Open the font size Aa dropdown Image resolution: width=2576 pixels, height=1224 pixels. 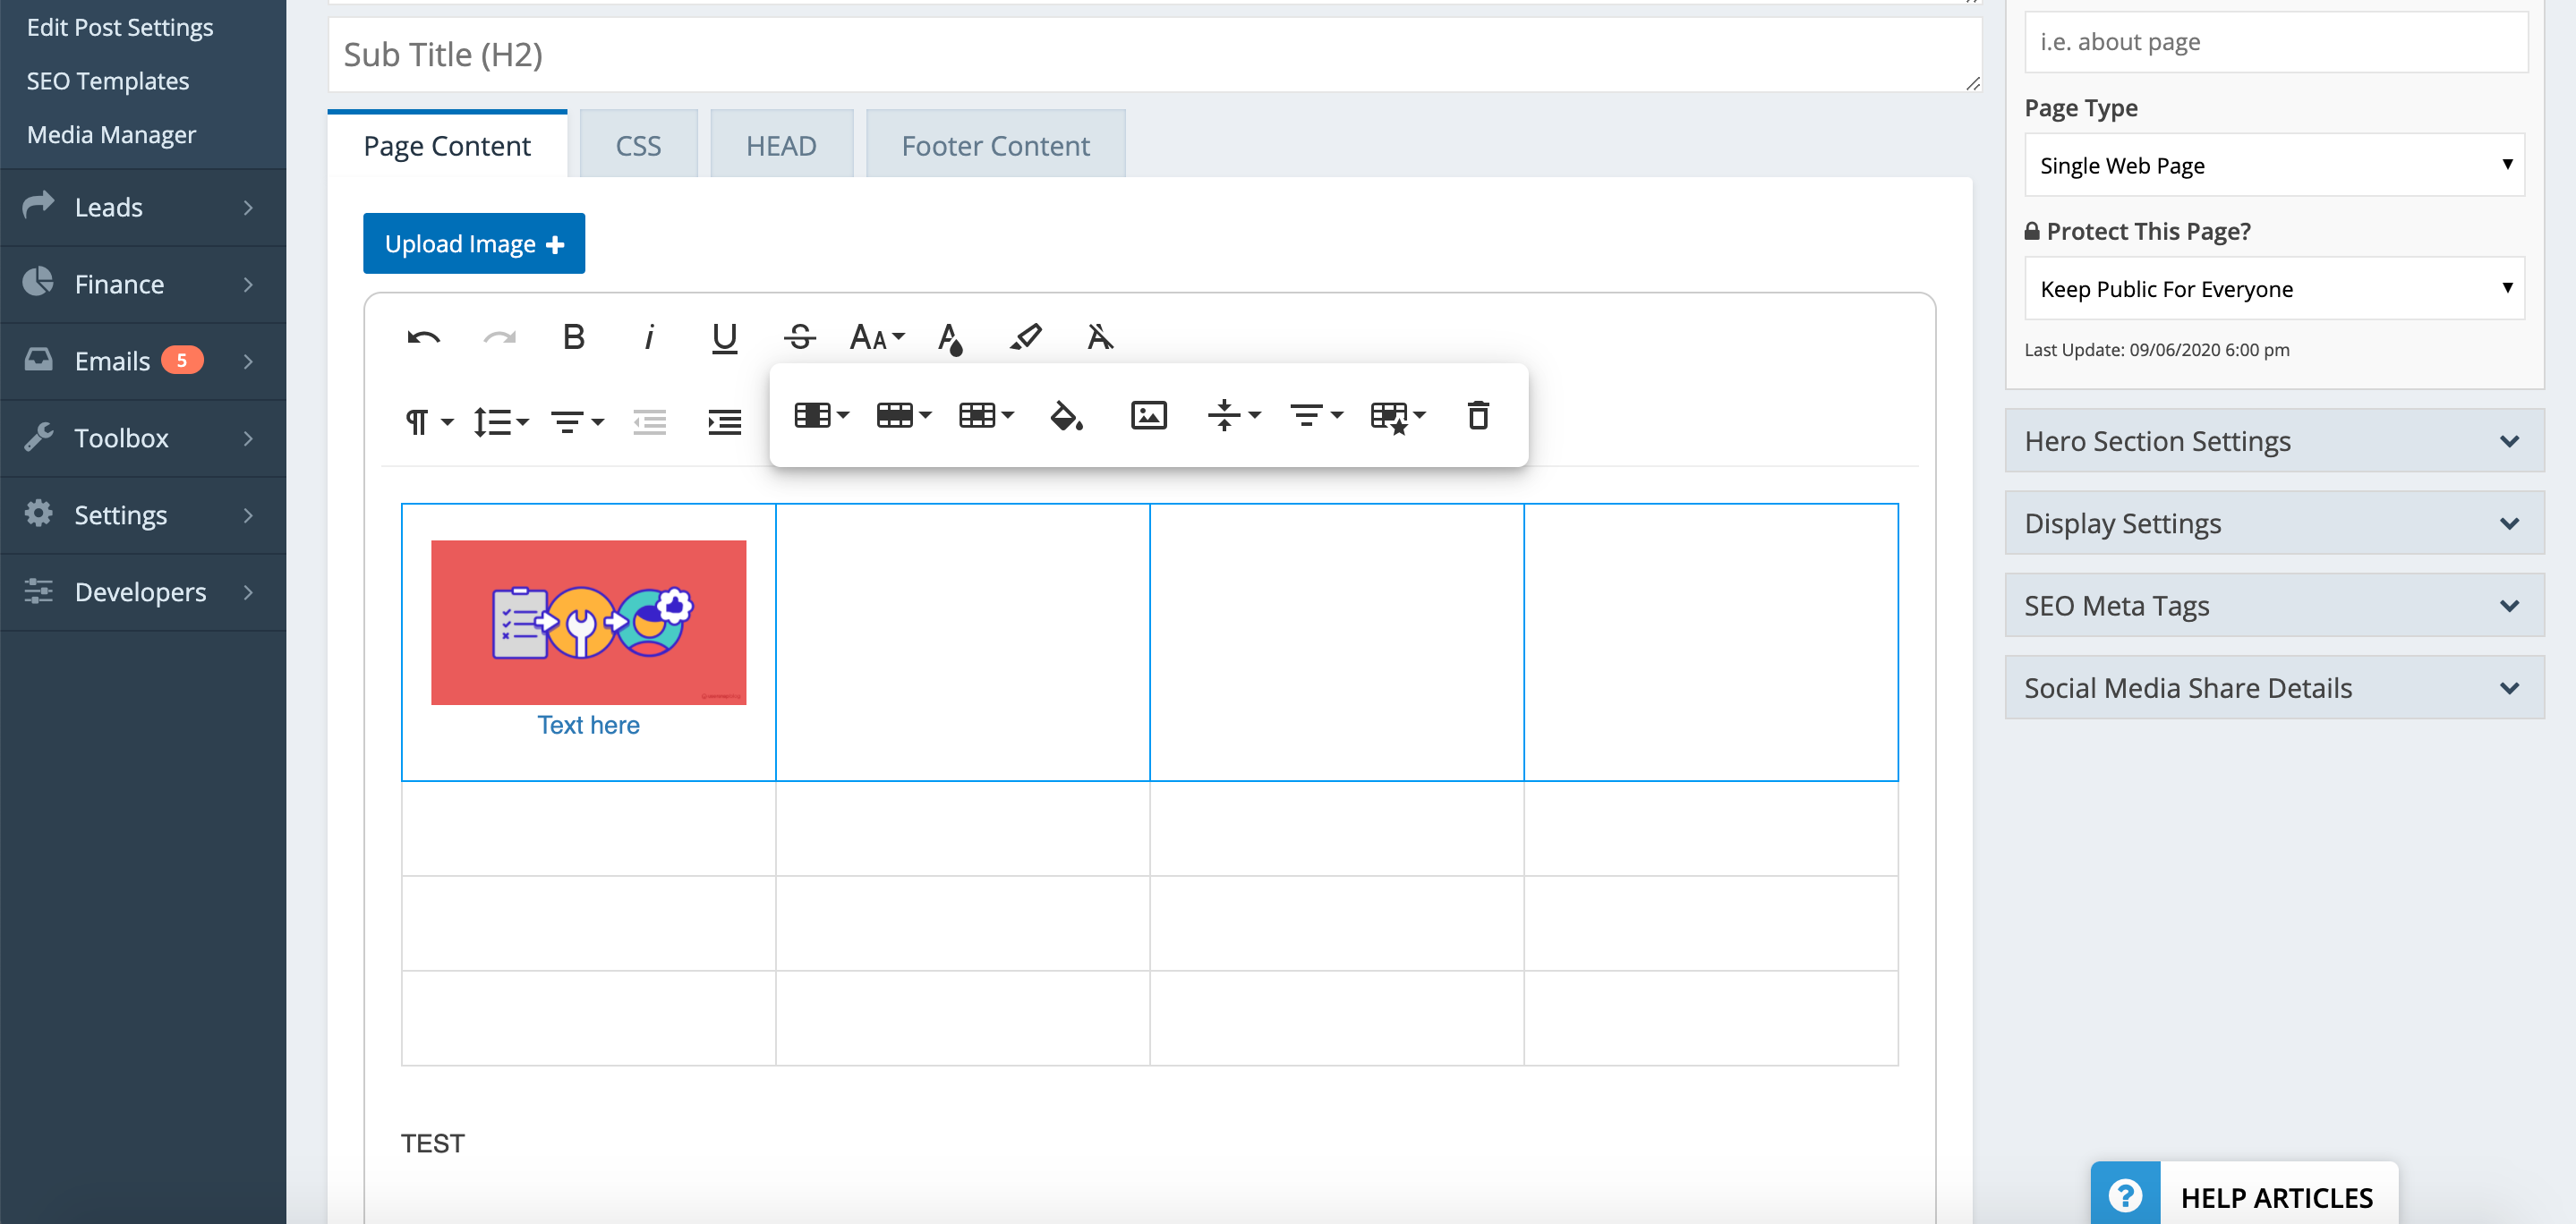pyautogui.click(x=874, y=337)
